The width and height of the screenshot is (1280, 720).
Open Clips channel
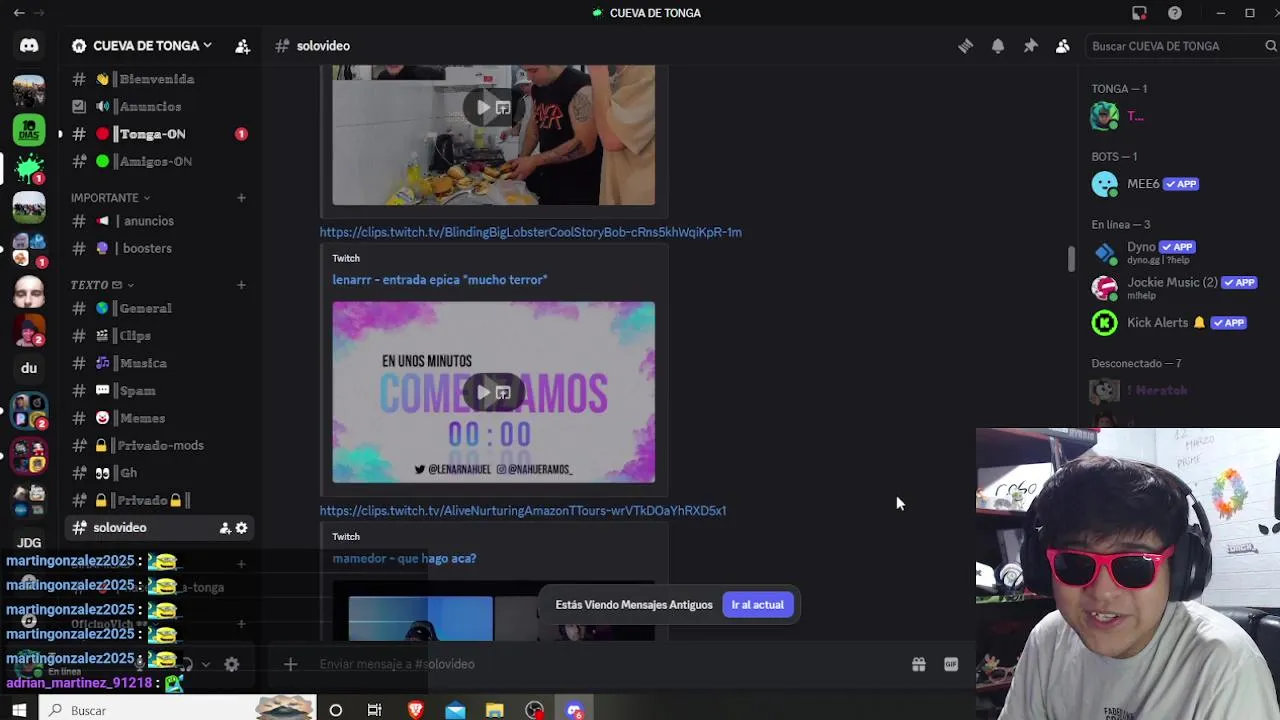160,336
